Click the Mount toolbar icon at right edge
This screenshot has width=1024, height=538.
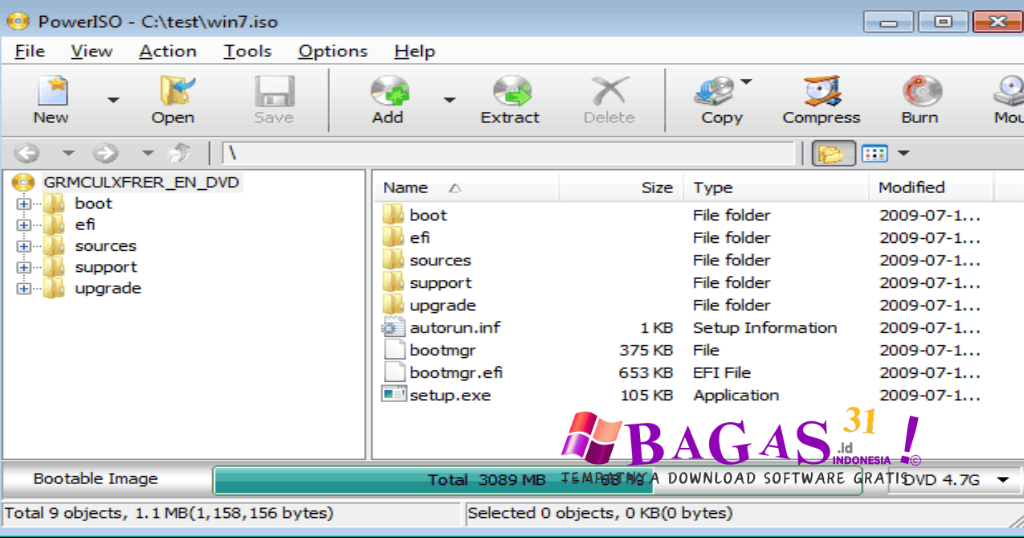pyautogui.click(x=1009, y=91)
